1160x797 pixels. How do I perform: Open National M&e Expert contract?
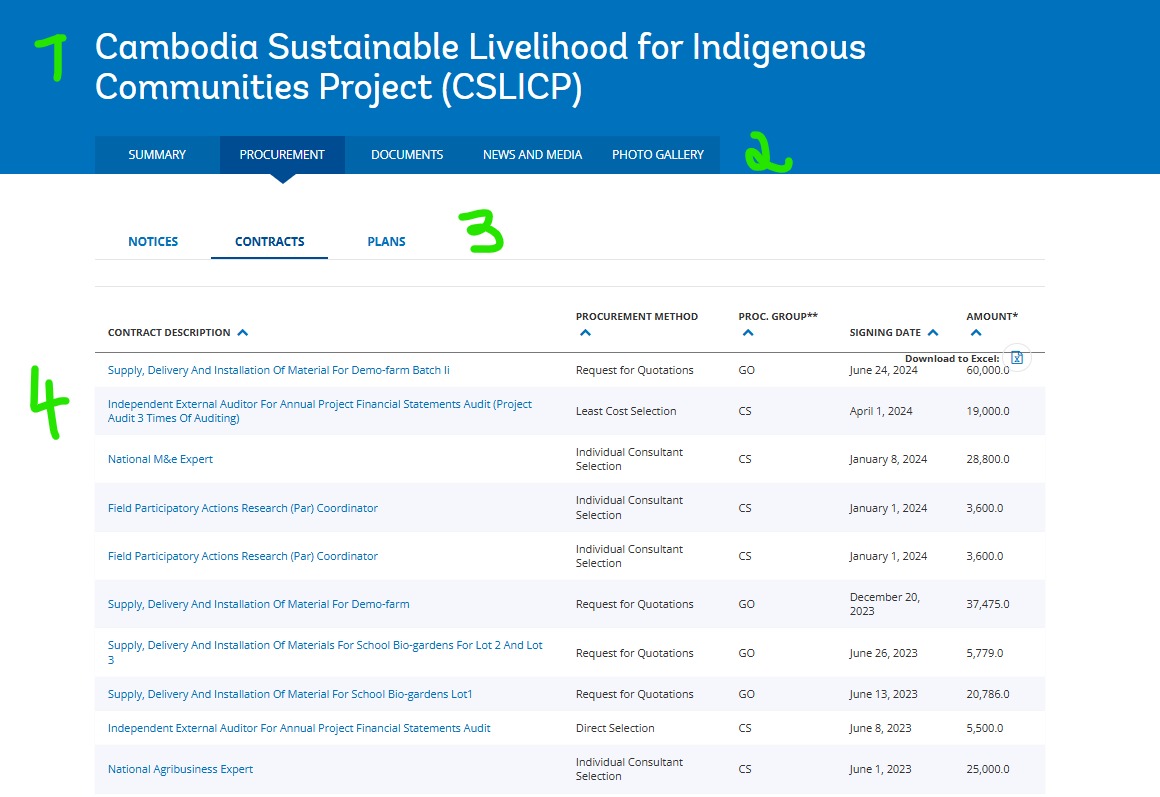(x=160, y=459)
